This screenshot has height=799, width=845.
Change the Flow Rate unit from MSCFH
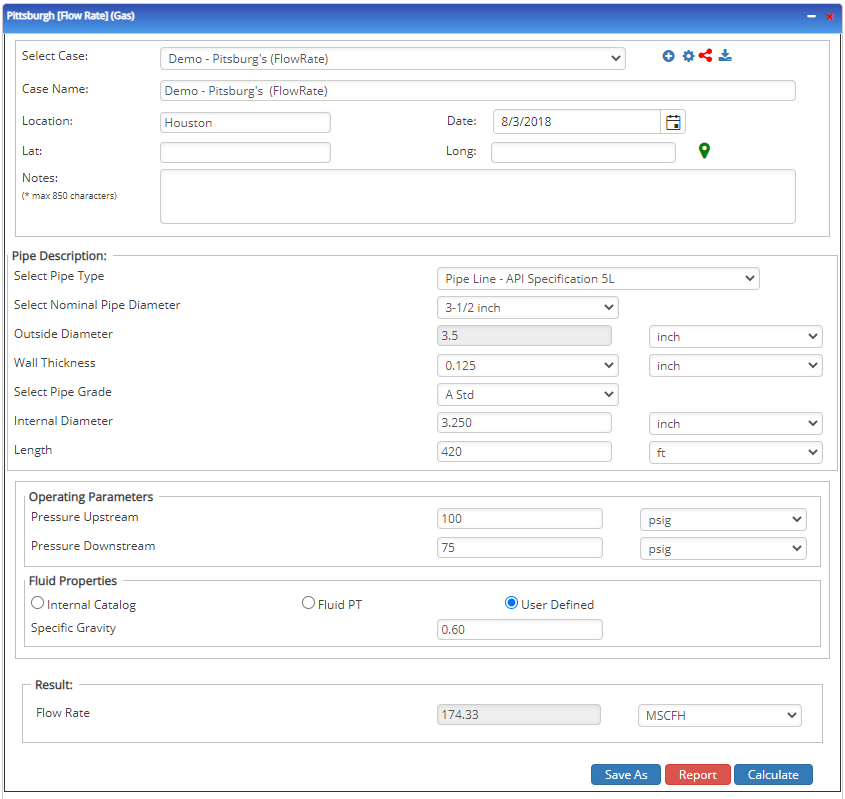pos(720,714)
